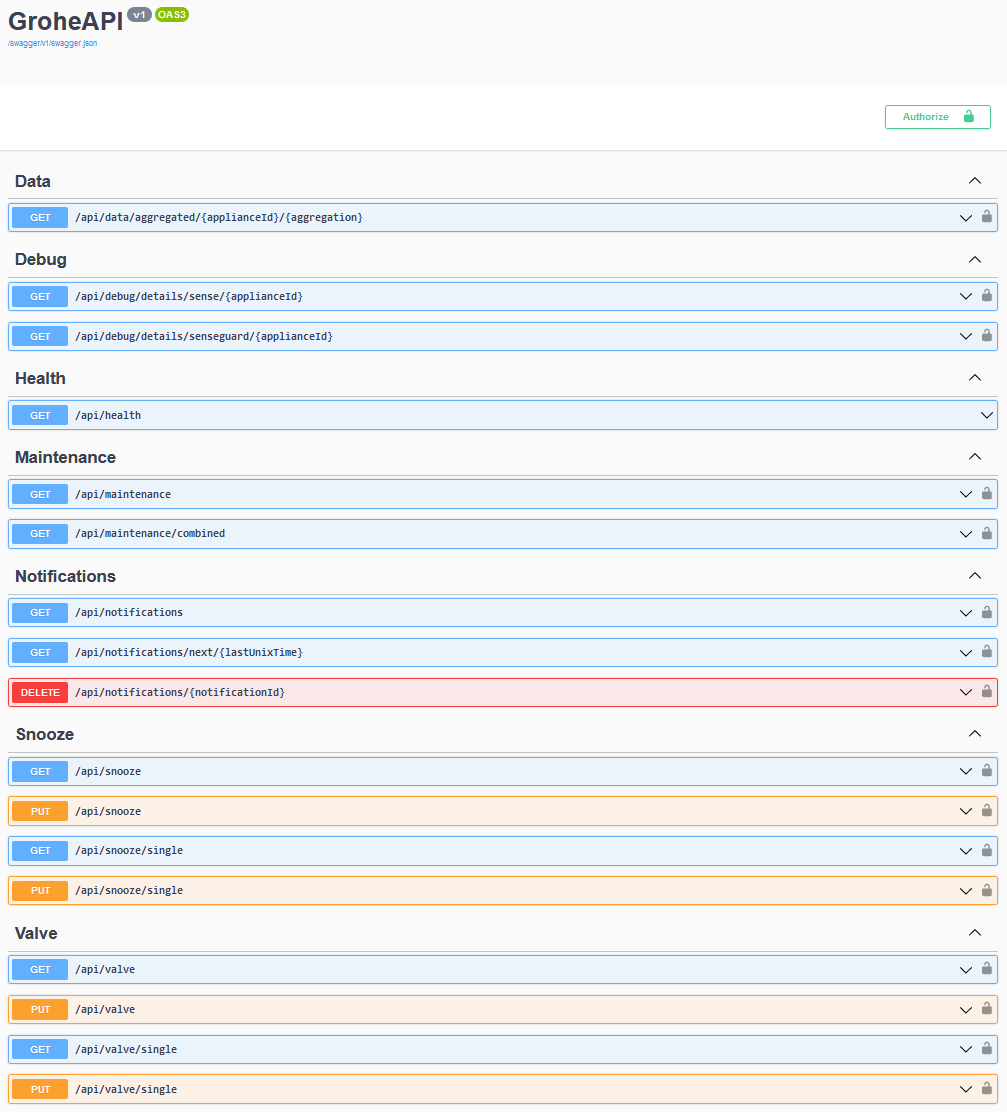This screenshot has height=1112, width=1007.
Task: Click the OAS3 badge
Action: coord(172,15)
